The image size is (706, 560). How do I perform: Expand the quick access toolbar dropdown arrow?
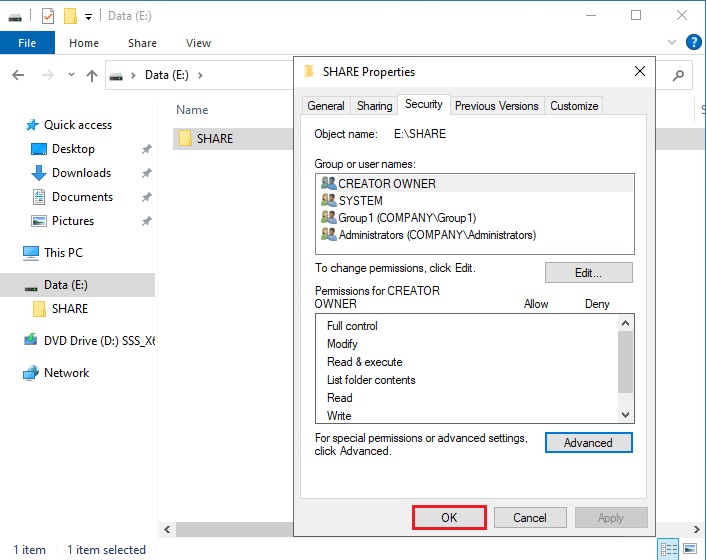click(x=88, y=16)
